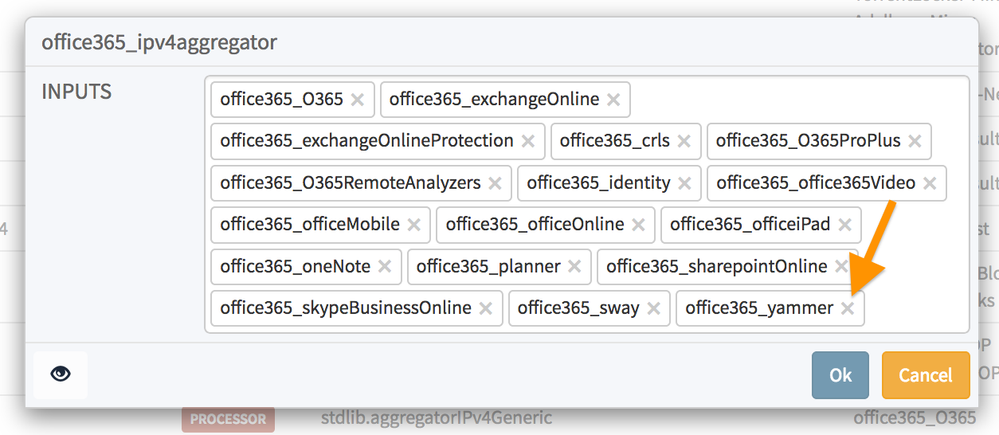Remove the office365_identity input

pos(684,184)
